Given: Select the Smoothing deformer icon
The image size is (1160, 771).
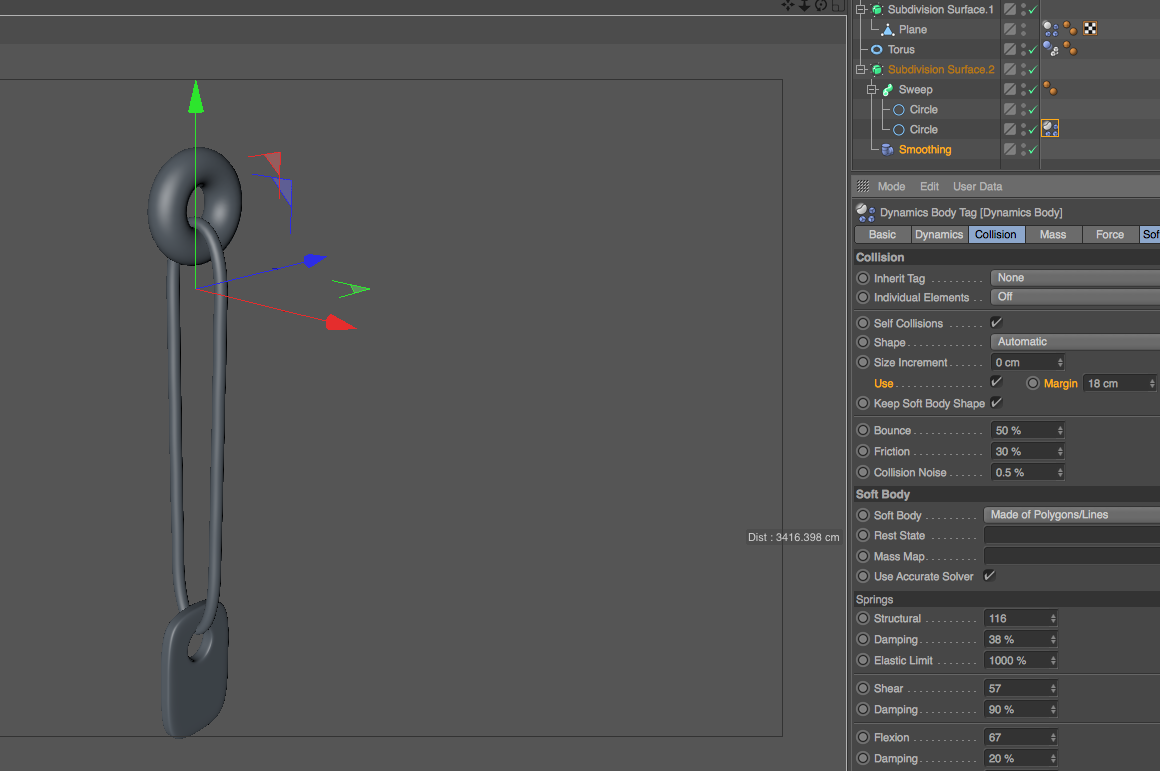Looking at the screenshot, I should pos(885,149).
